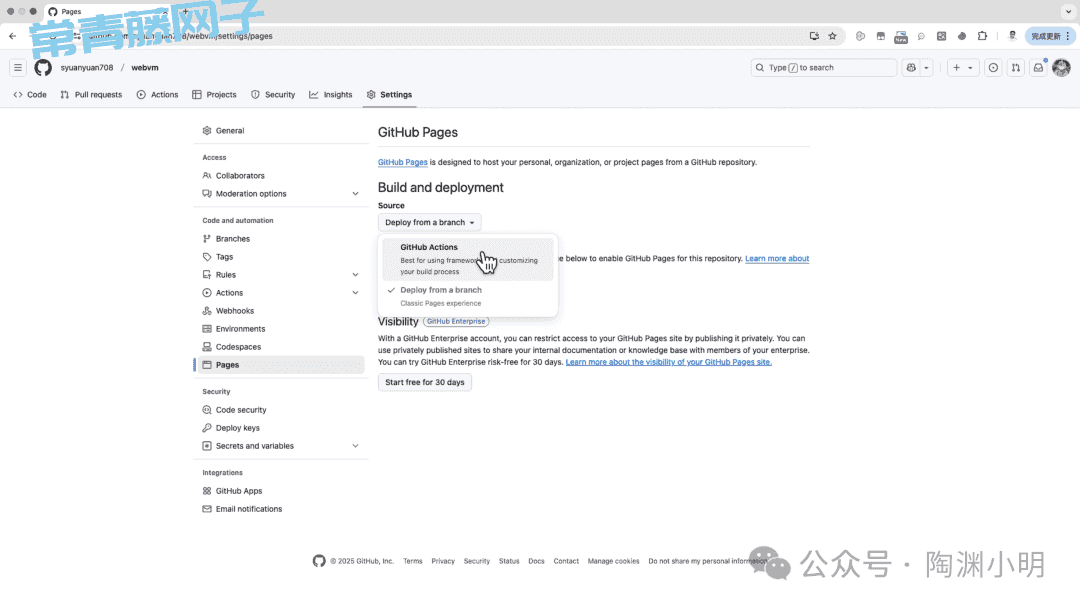Switch to the Projects repository tab

click(214, 95)
